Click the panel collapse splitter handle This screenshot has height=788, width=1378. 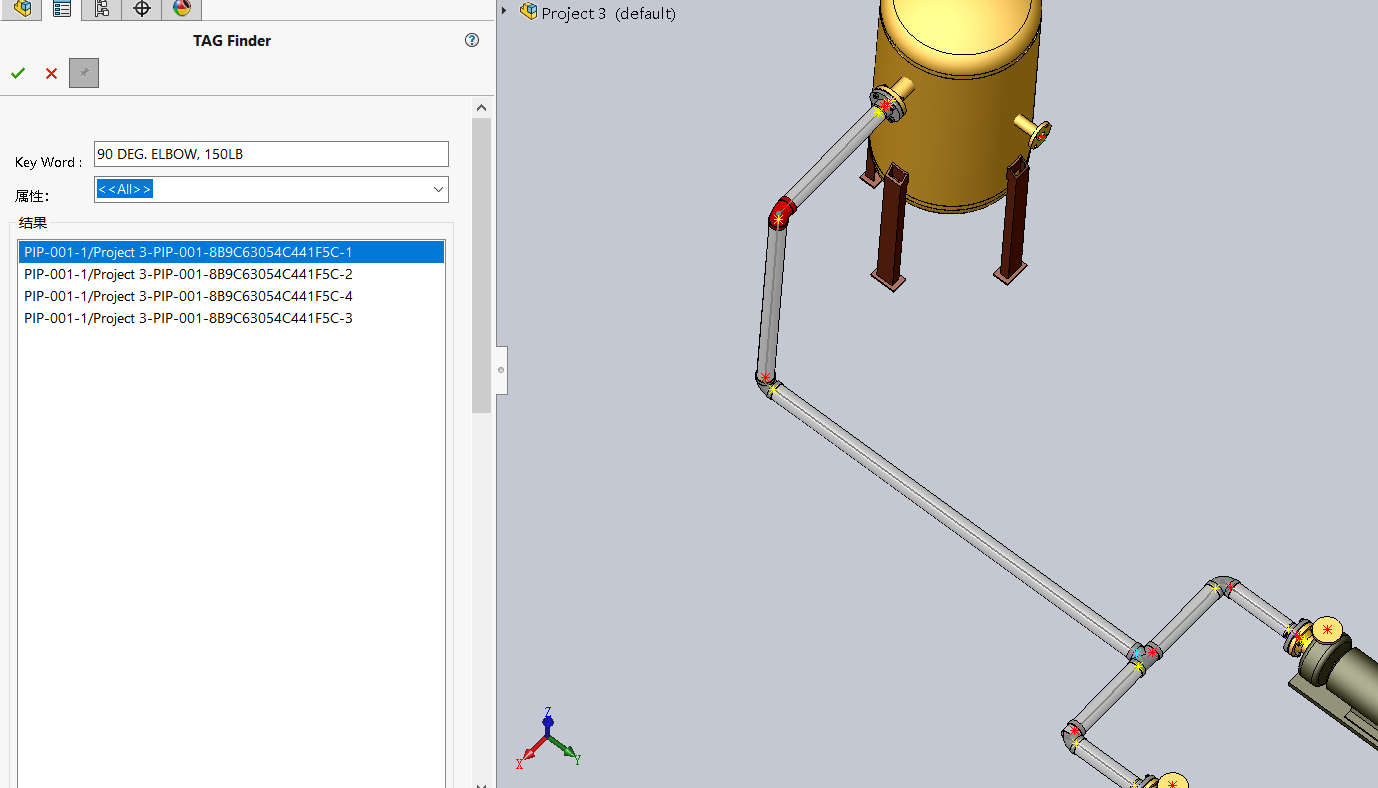pos(501,370)
